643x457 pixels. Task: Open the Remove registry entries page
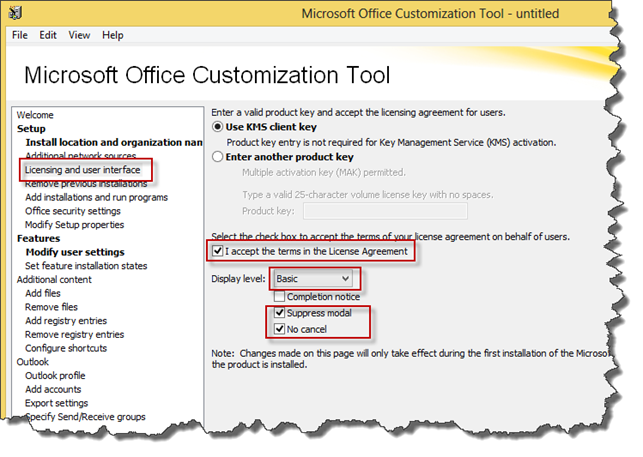(74, 334)
